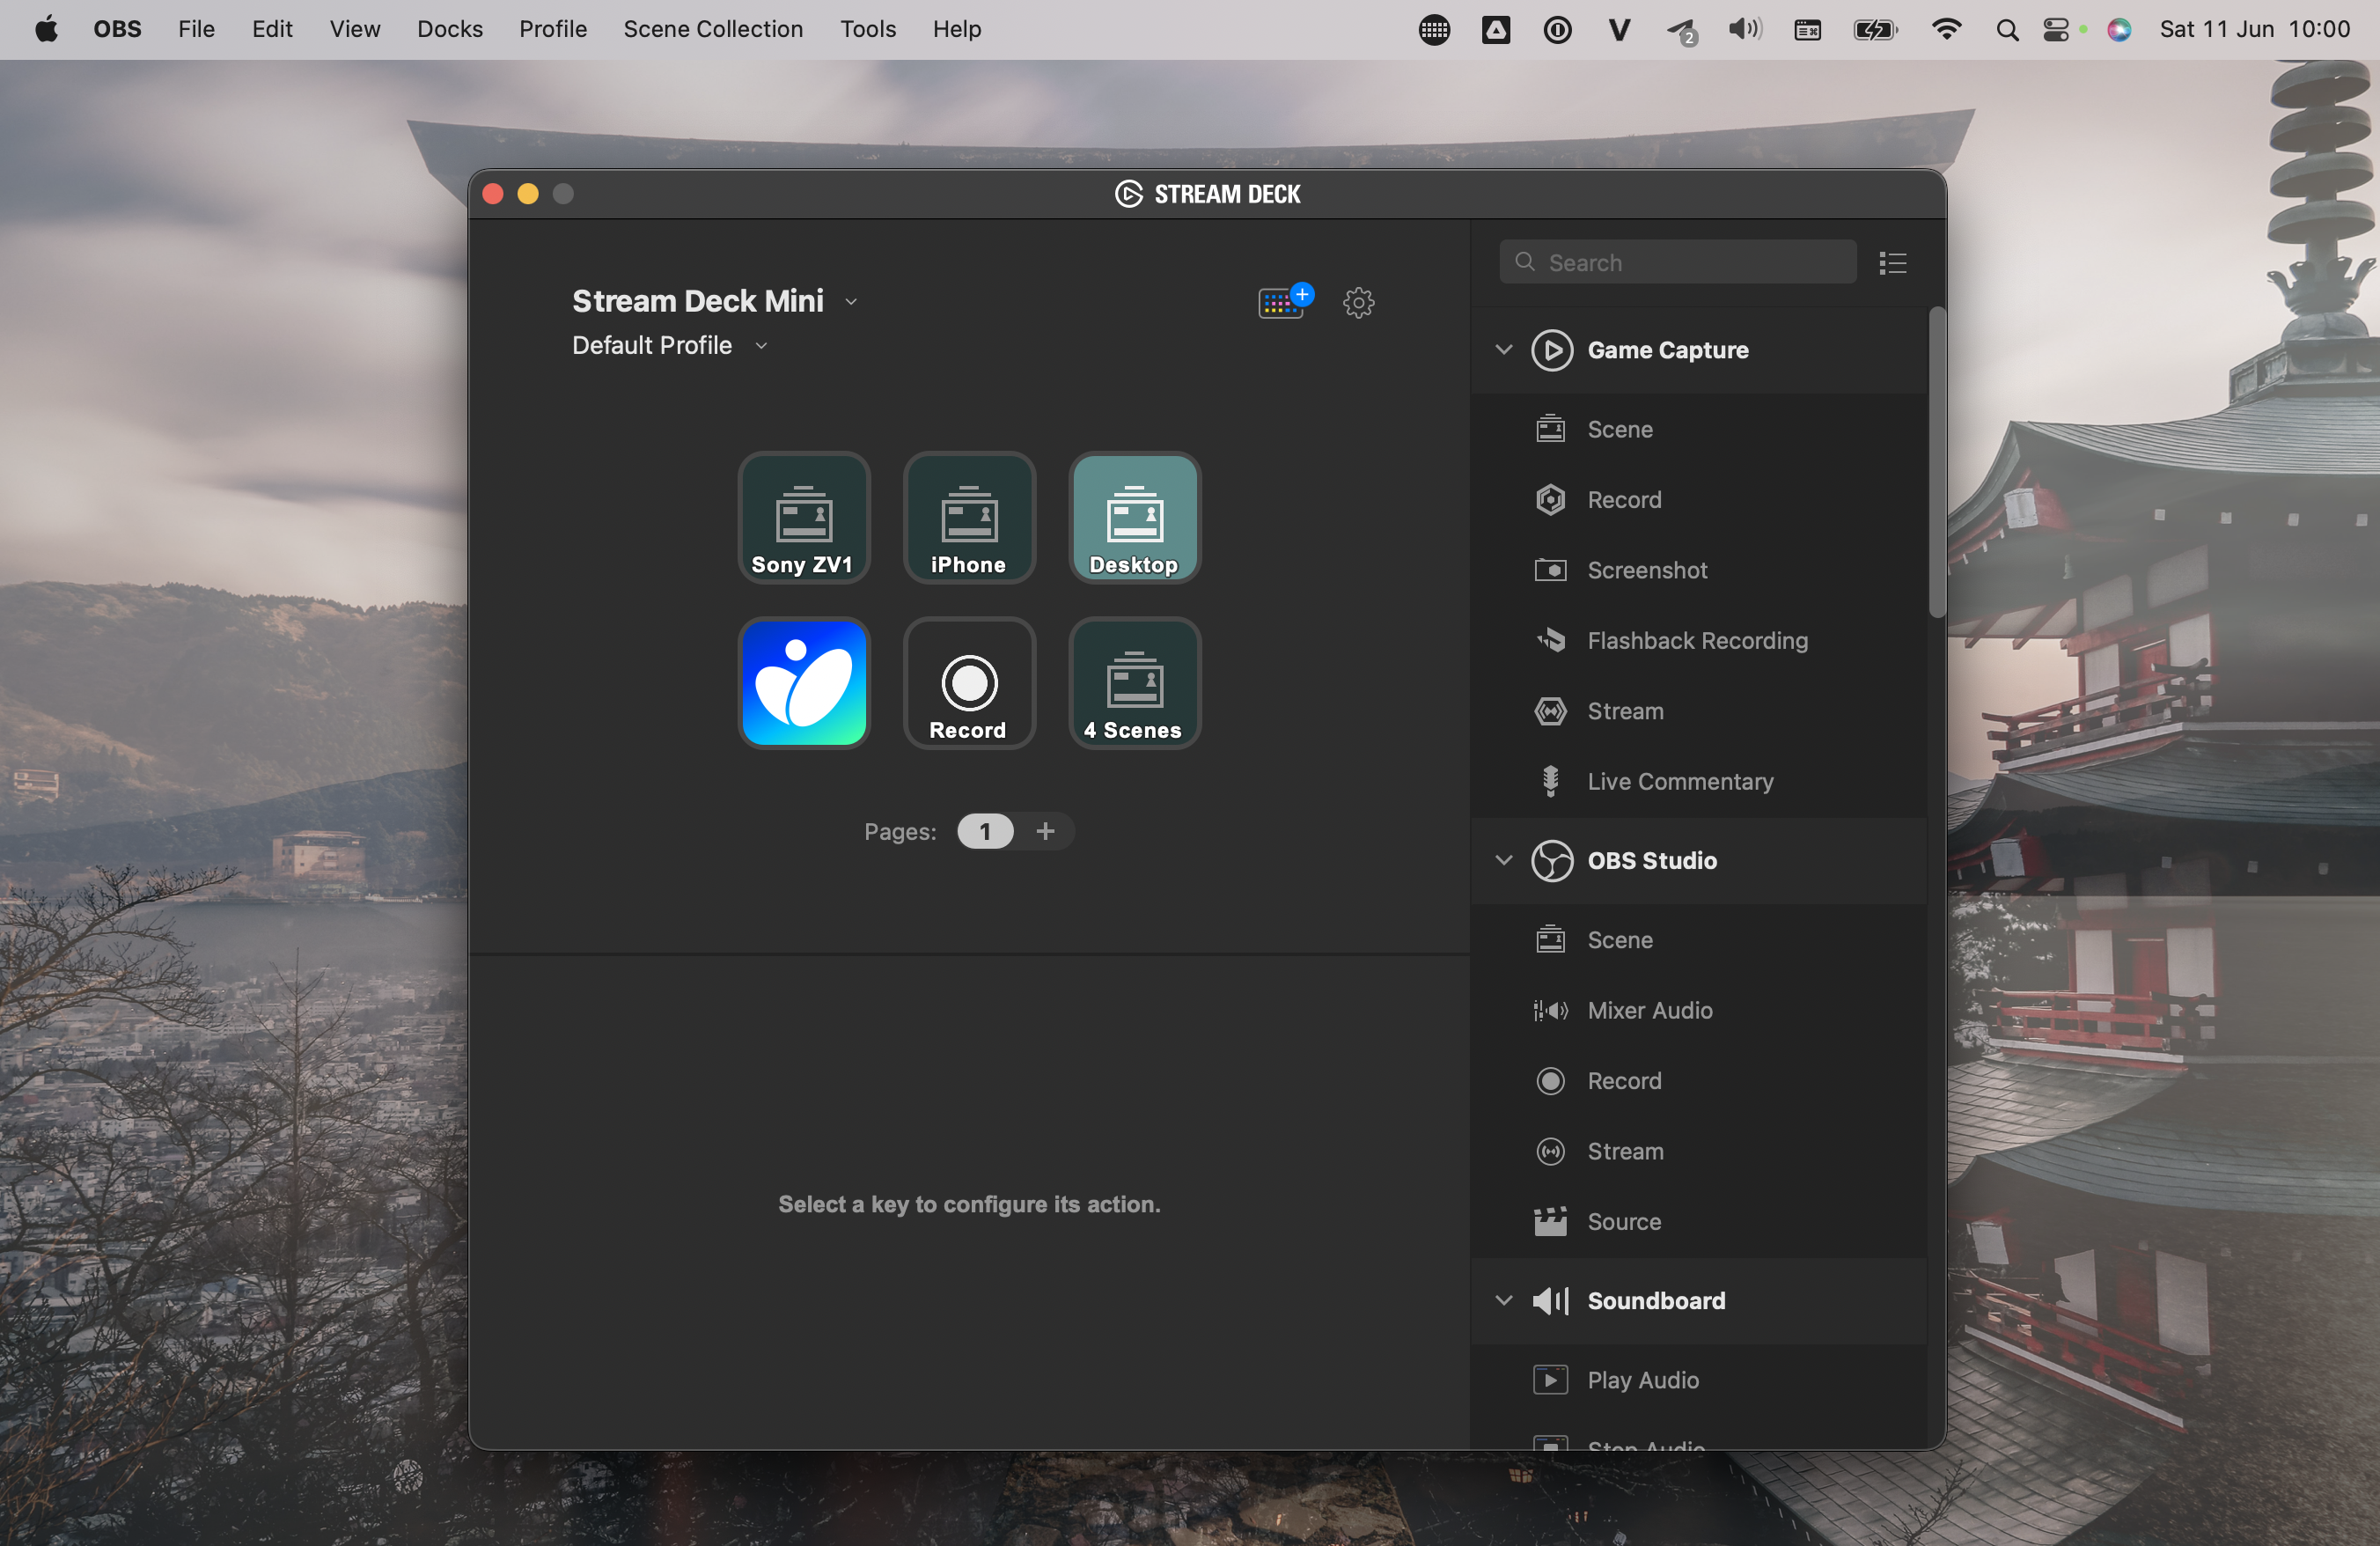Click the OBS Studio Record icon
This screenshot has width=2380, height=1546.
tap(1549, 1078)
